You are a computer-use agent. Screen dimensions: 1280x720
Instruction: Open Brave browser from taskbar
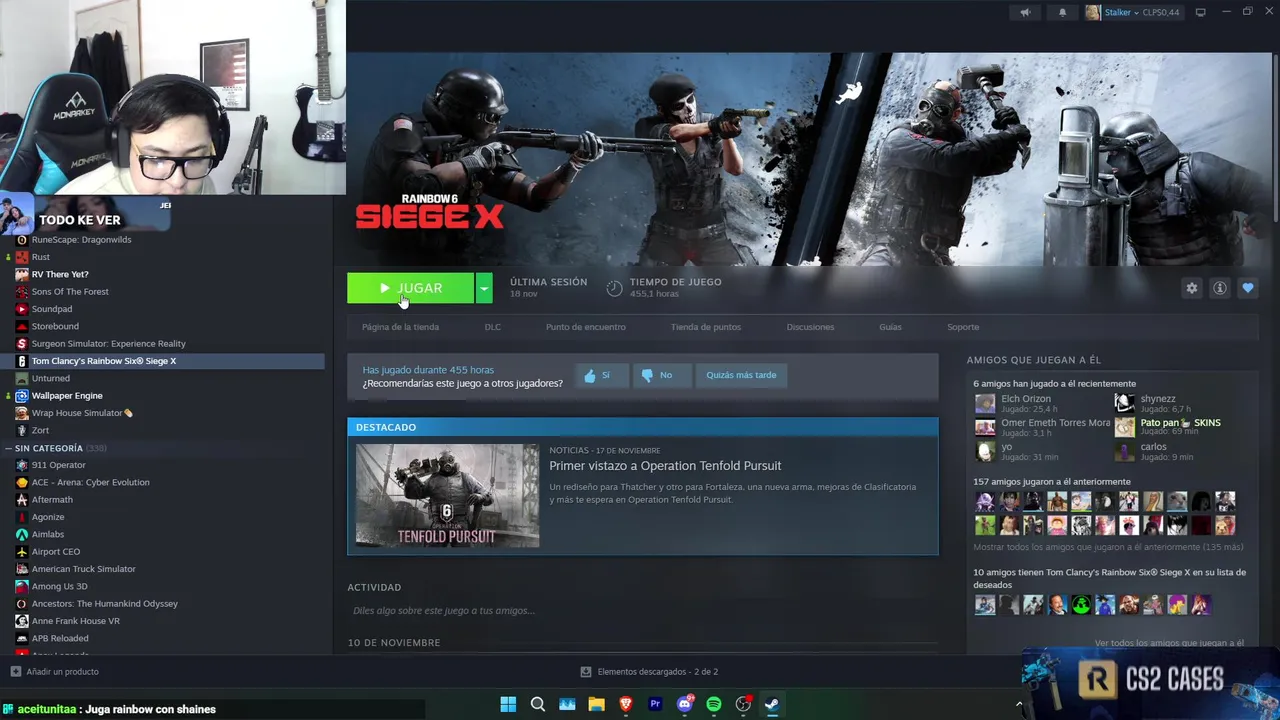pos(626,704)
